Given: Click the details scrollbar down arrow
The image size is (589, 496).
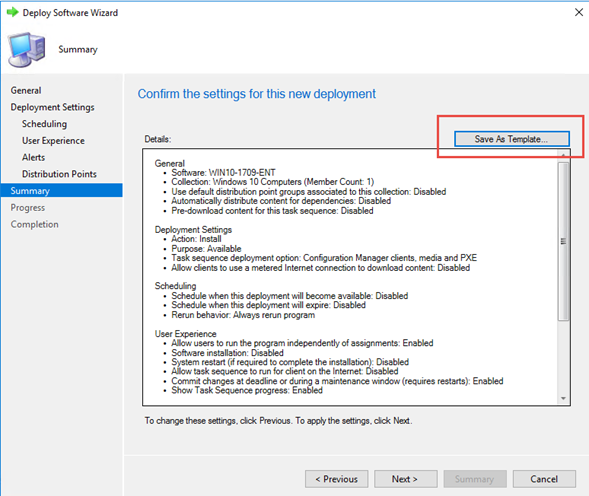Looking at the screenshot, I should coord(563,399).
